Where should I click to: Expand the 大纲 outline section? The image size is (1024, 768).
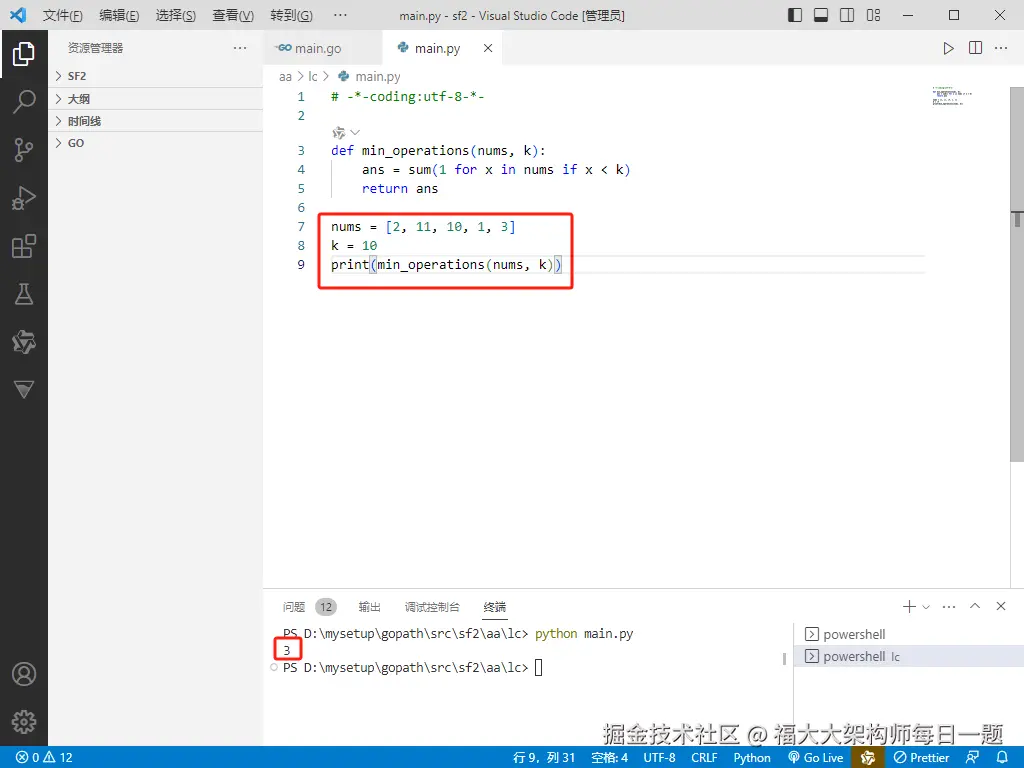click(156, 99)
